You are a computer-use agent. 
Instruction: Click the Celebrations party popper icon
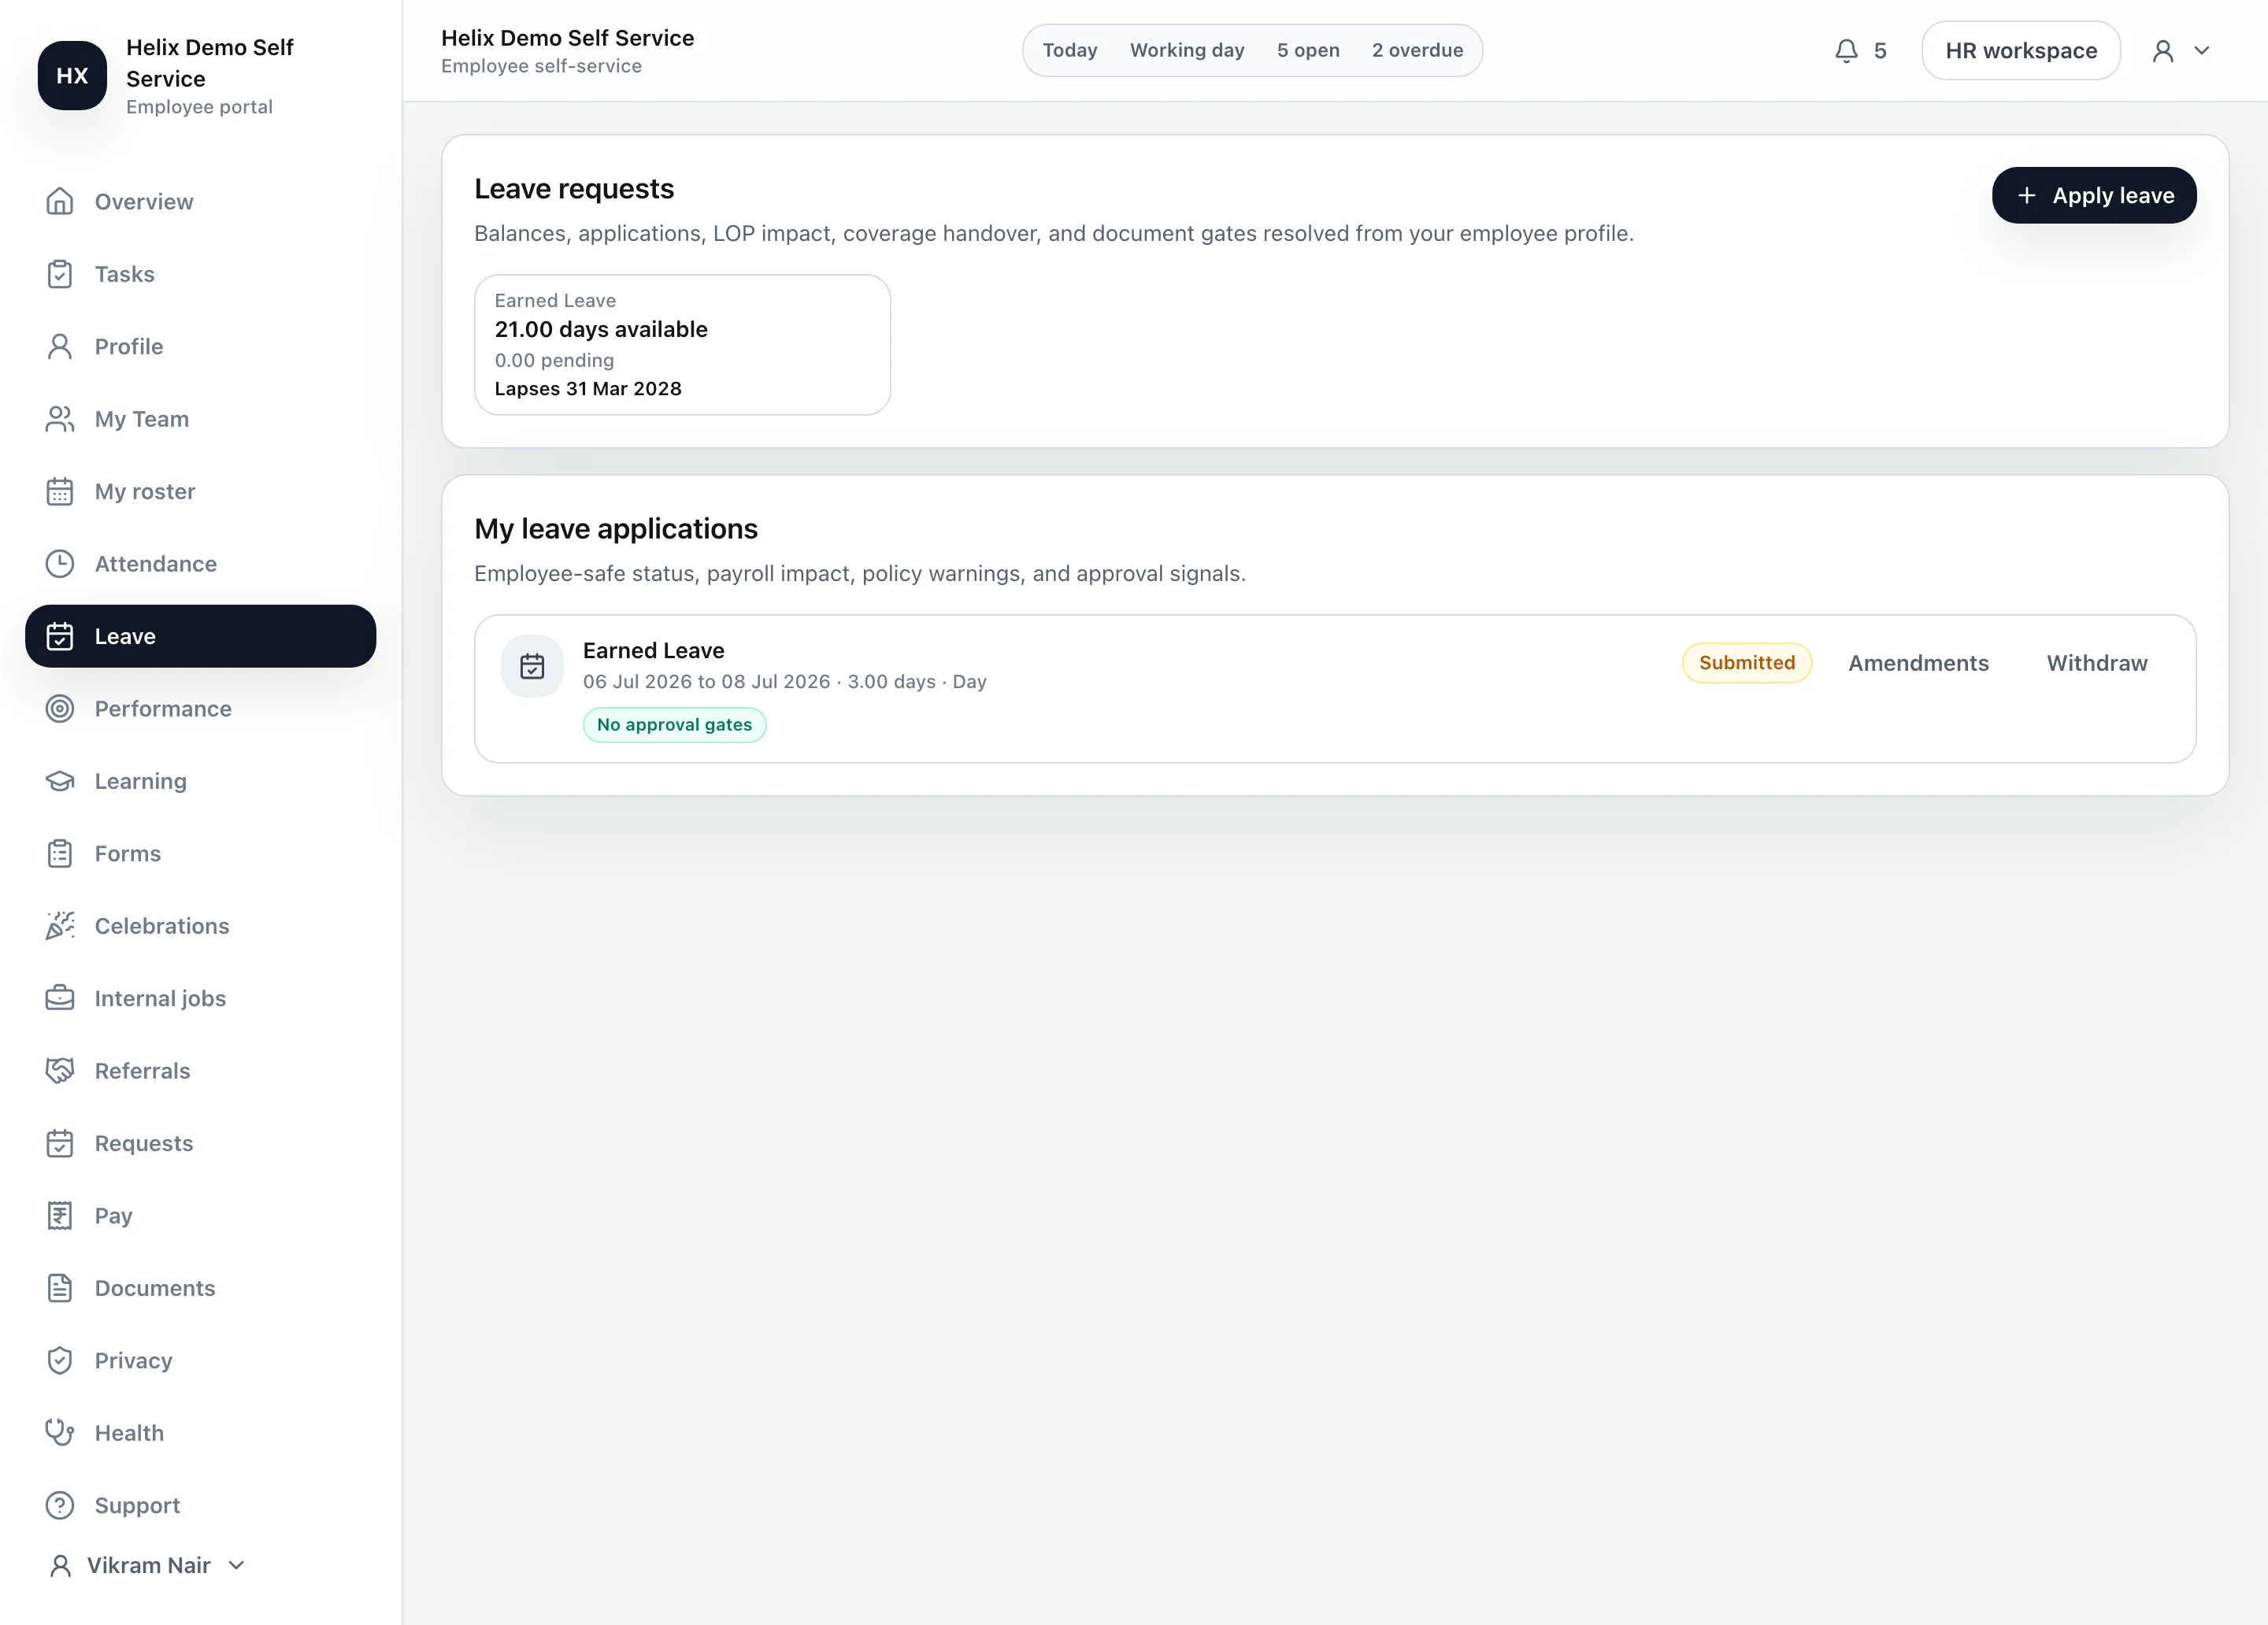60,926
